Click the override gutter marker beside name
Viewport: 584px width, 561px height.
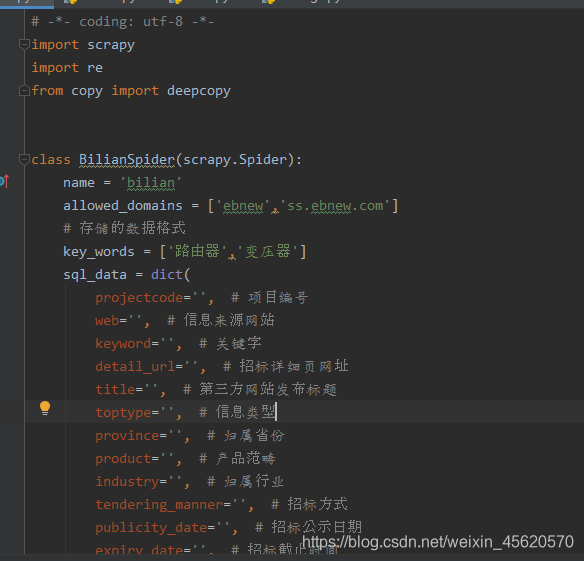4,181
